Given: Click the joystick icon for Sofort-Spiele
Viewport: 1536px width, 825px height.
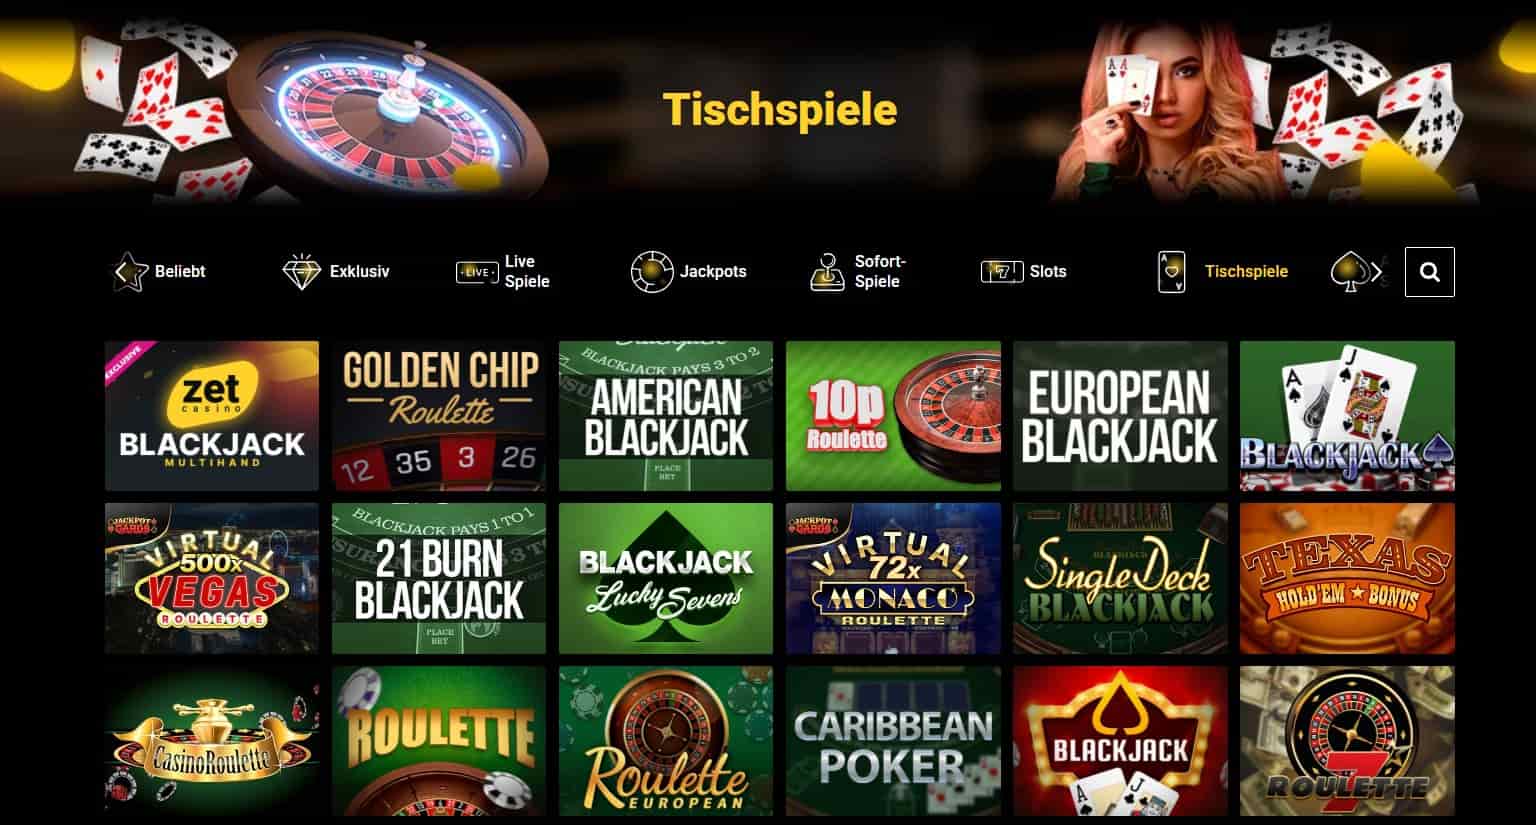Looking at the screenshot, I should [827, 272].
